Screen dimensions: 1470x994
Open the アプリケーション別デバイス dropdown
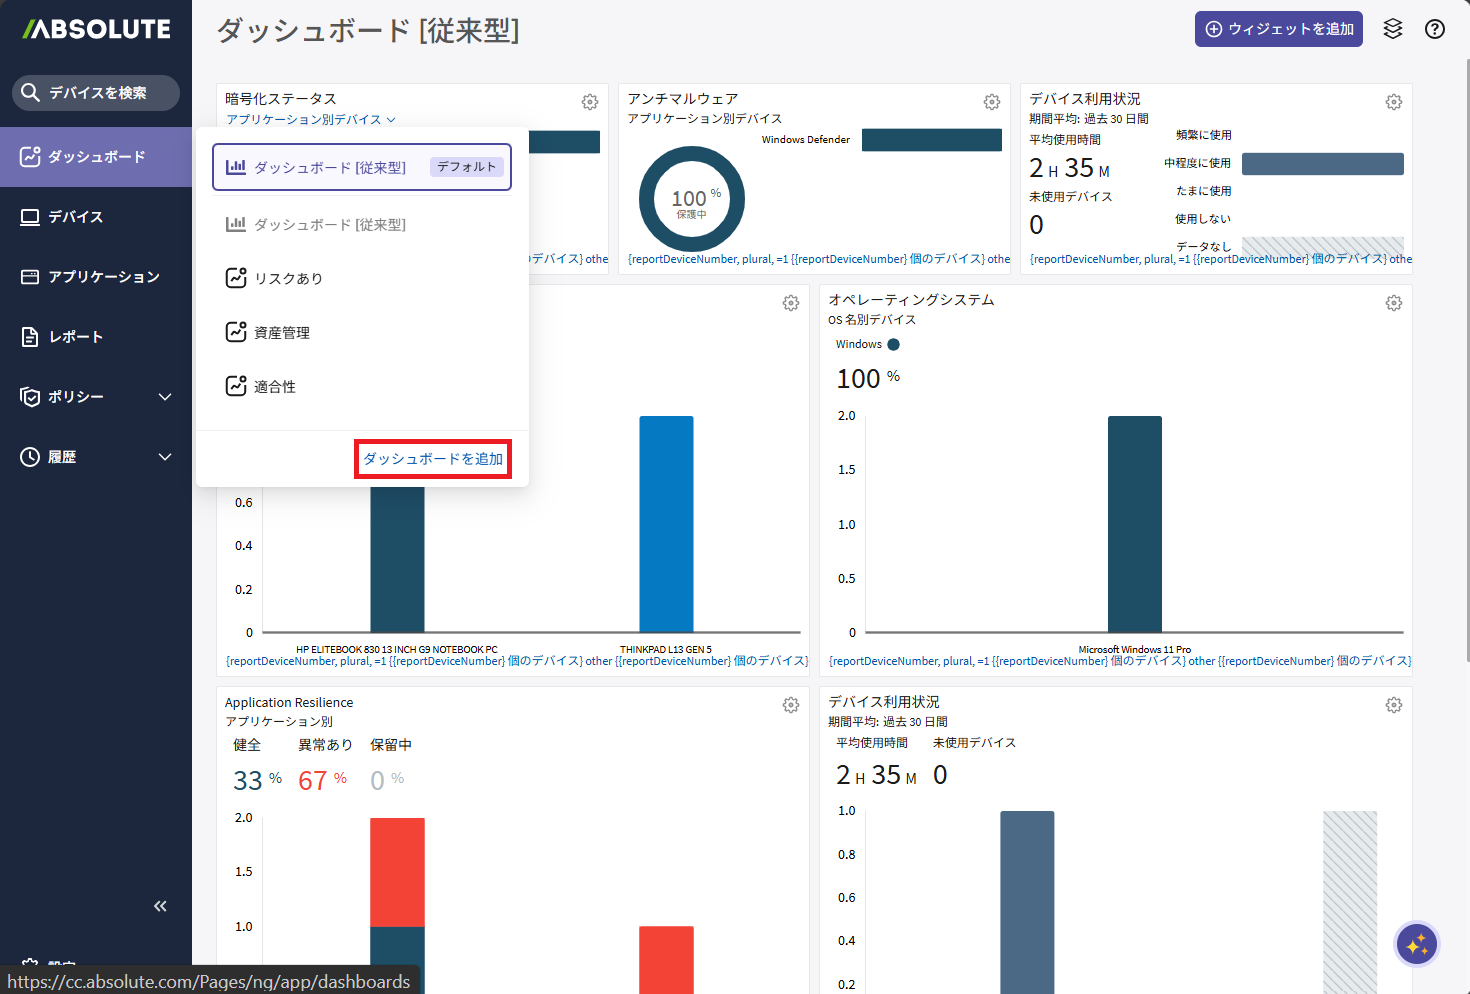tap(311, 120)
